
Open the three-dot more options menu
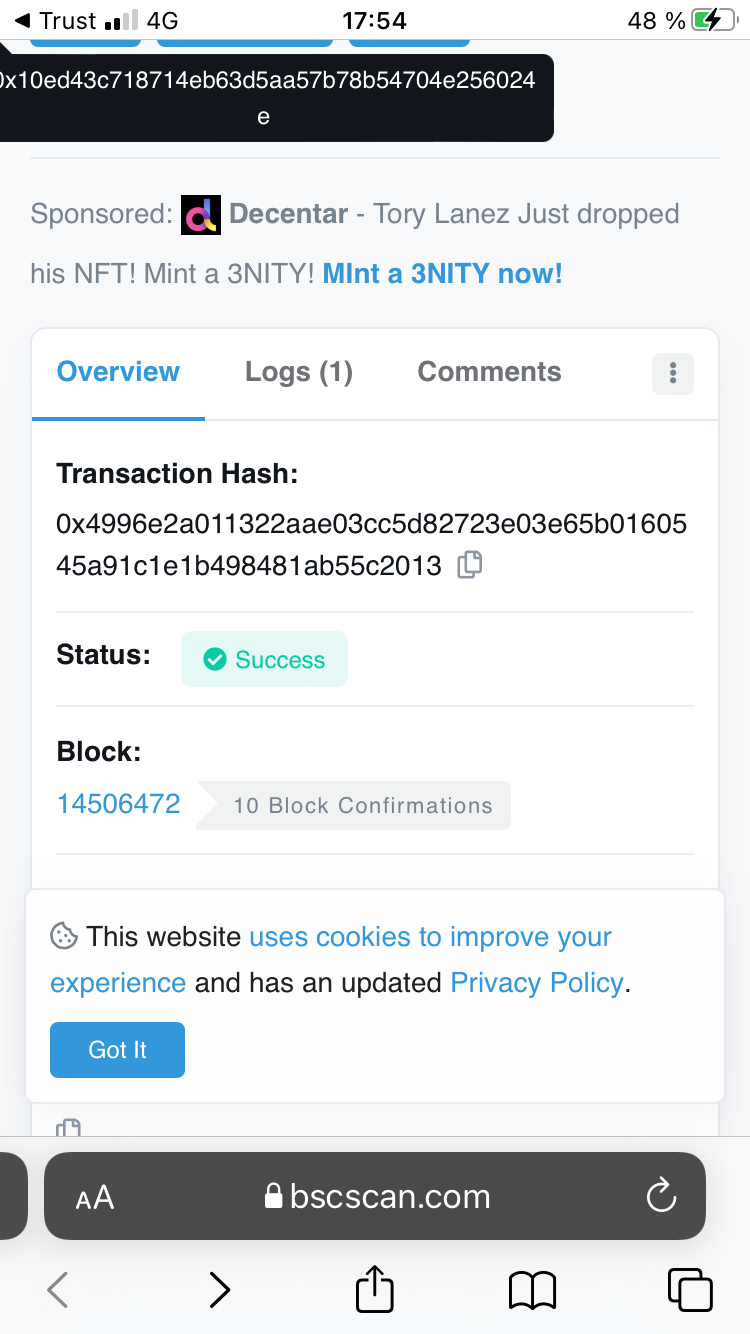(x=673, y=373)
